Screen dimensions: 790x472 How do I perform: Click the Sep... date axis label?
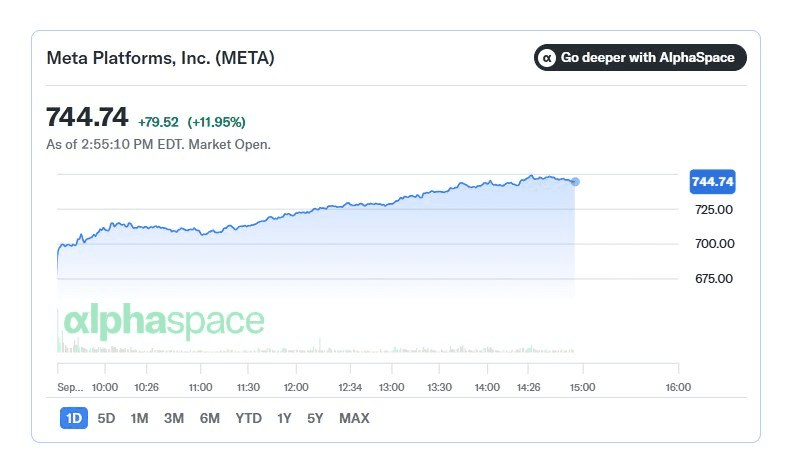pos(70,387)
